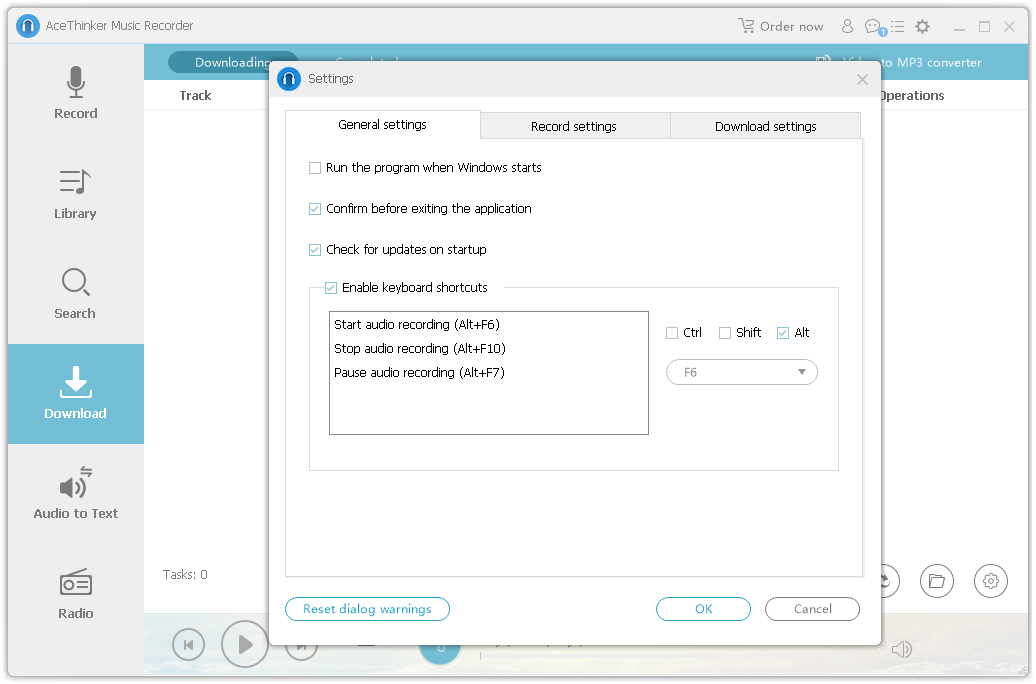Click Reset dialog warnings button
The width and height of the screenshot is (1036, 684).
pyautogui.click(x=367, y=609)
